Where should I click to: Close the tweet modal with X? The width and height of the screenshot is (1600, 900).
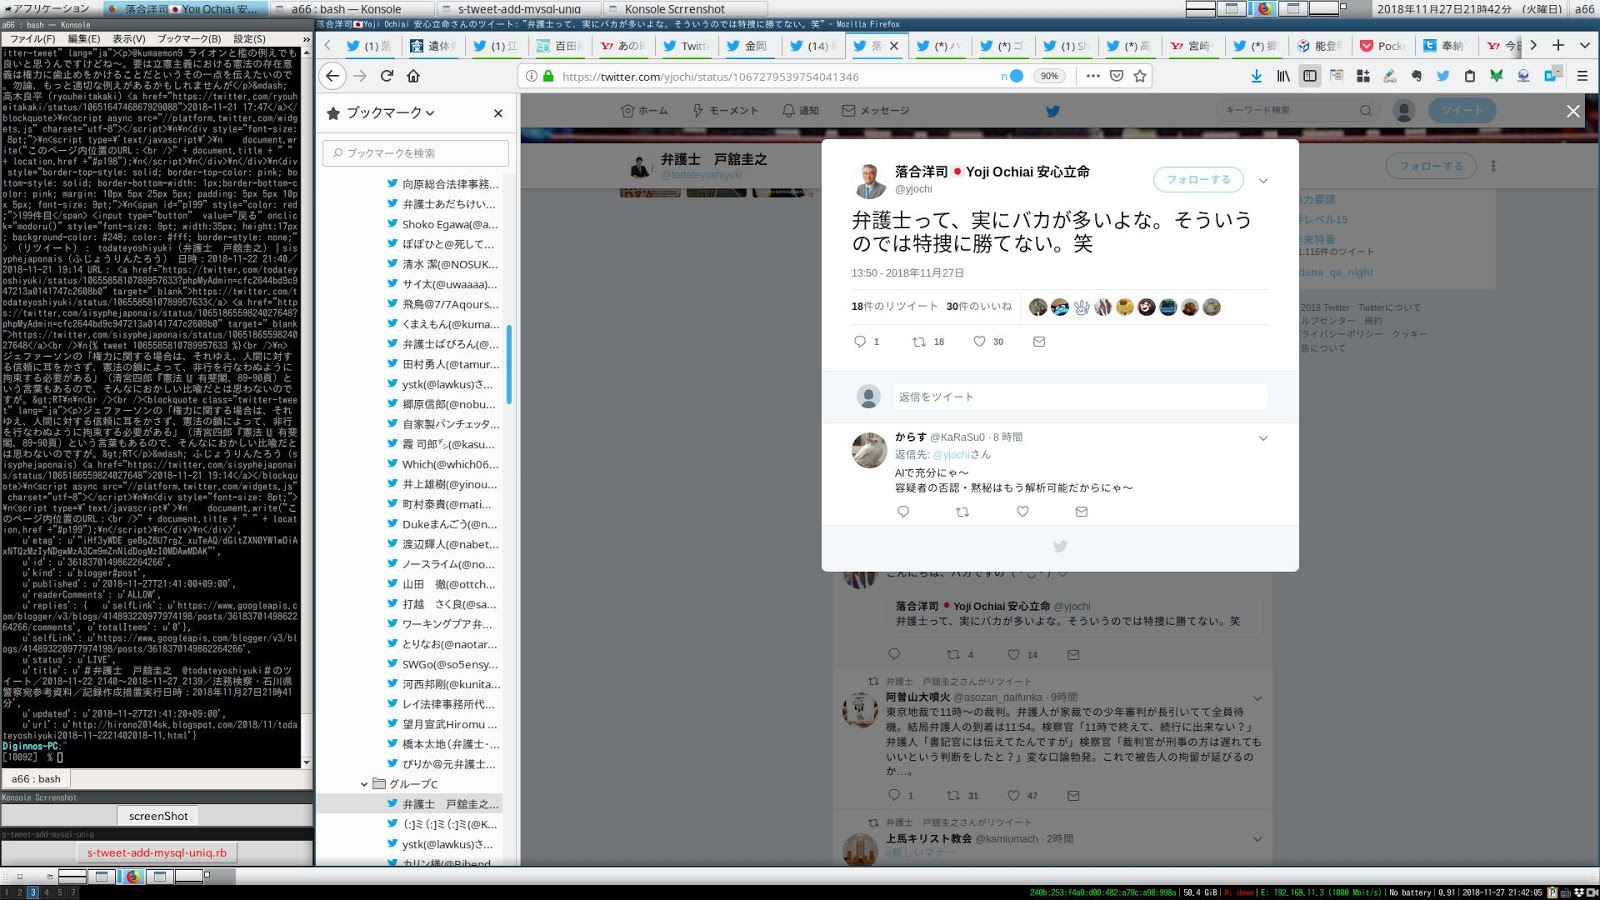1573,111
